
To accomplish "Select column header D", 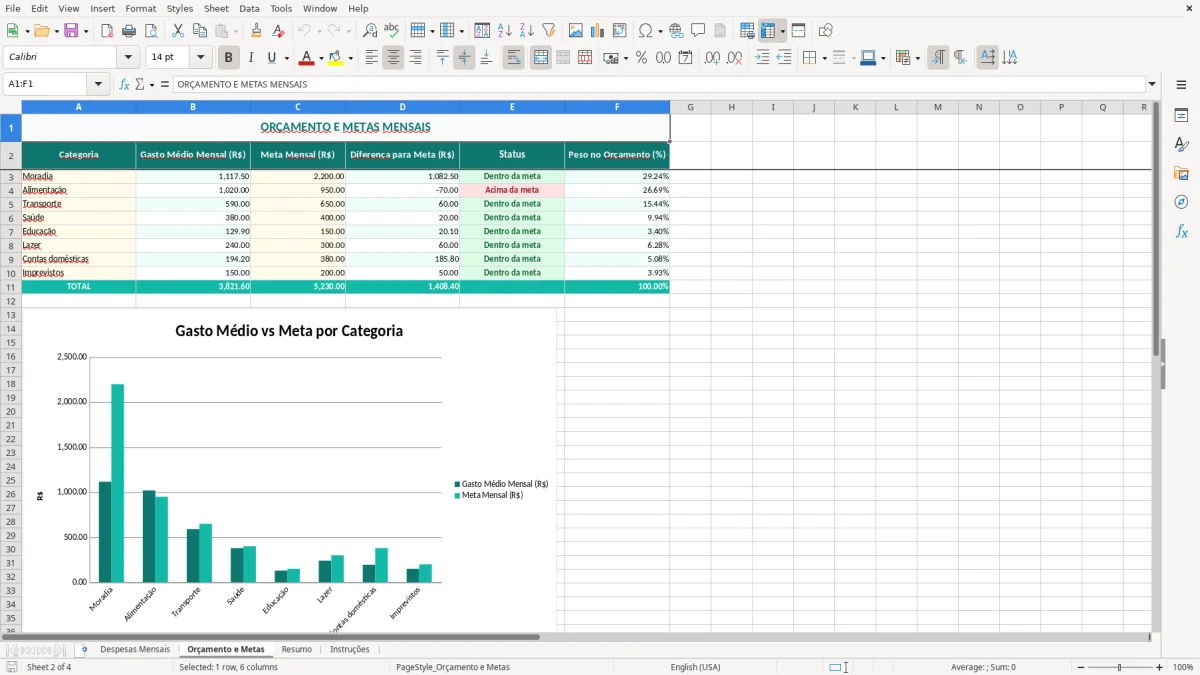I will pyautogui.click(x=403, y=107).
